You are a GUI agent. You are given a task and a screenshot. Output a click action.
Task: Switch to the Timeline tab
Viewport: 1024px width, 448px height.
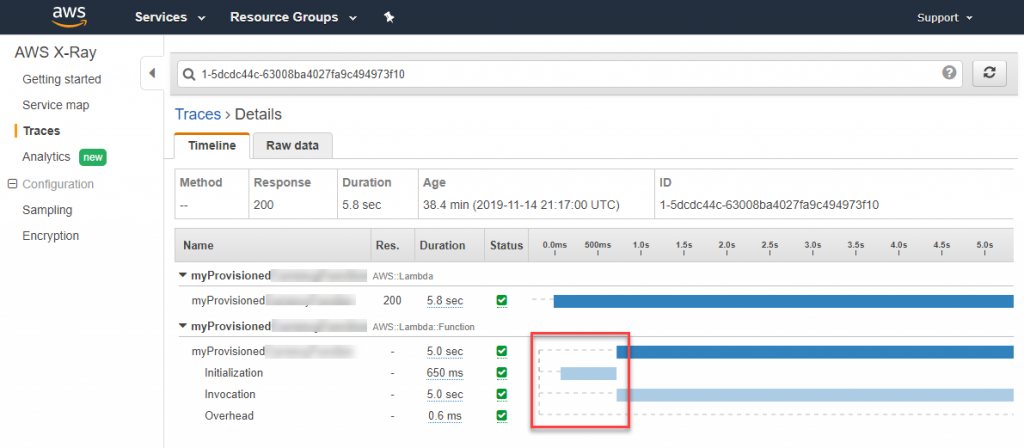click(x=212, y=146)
